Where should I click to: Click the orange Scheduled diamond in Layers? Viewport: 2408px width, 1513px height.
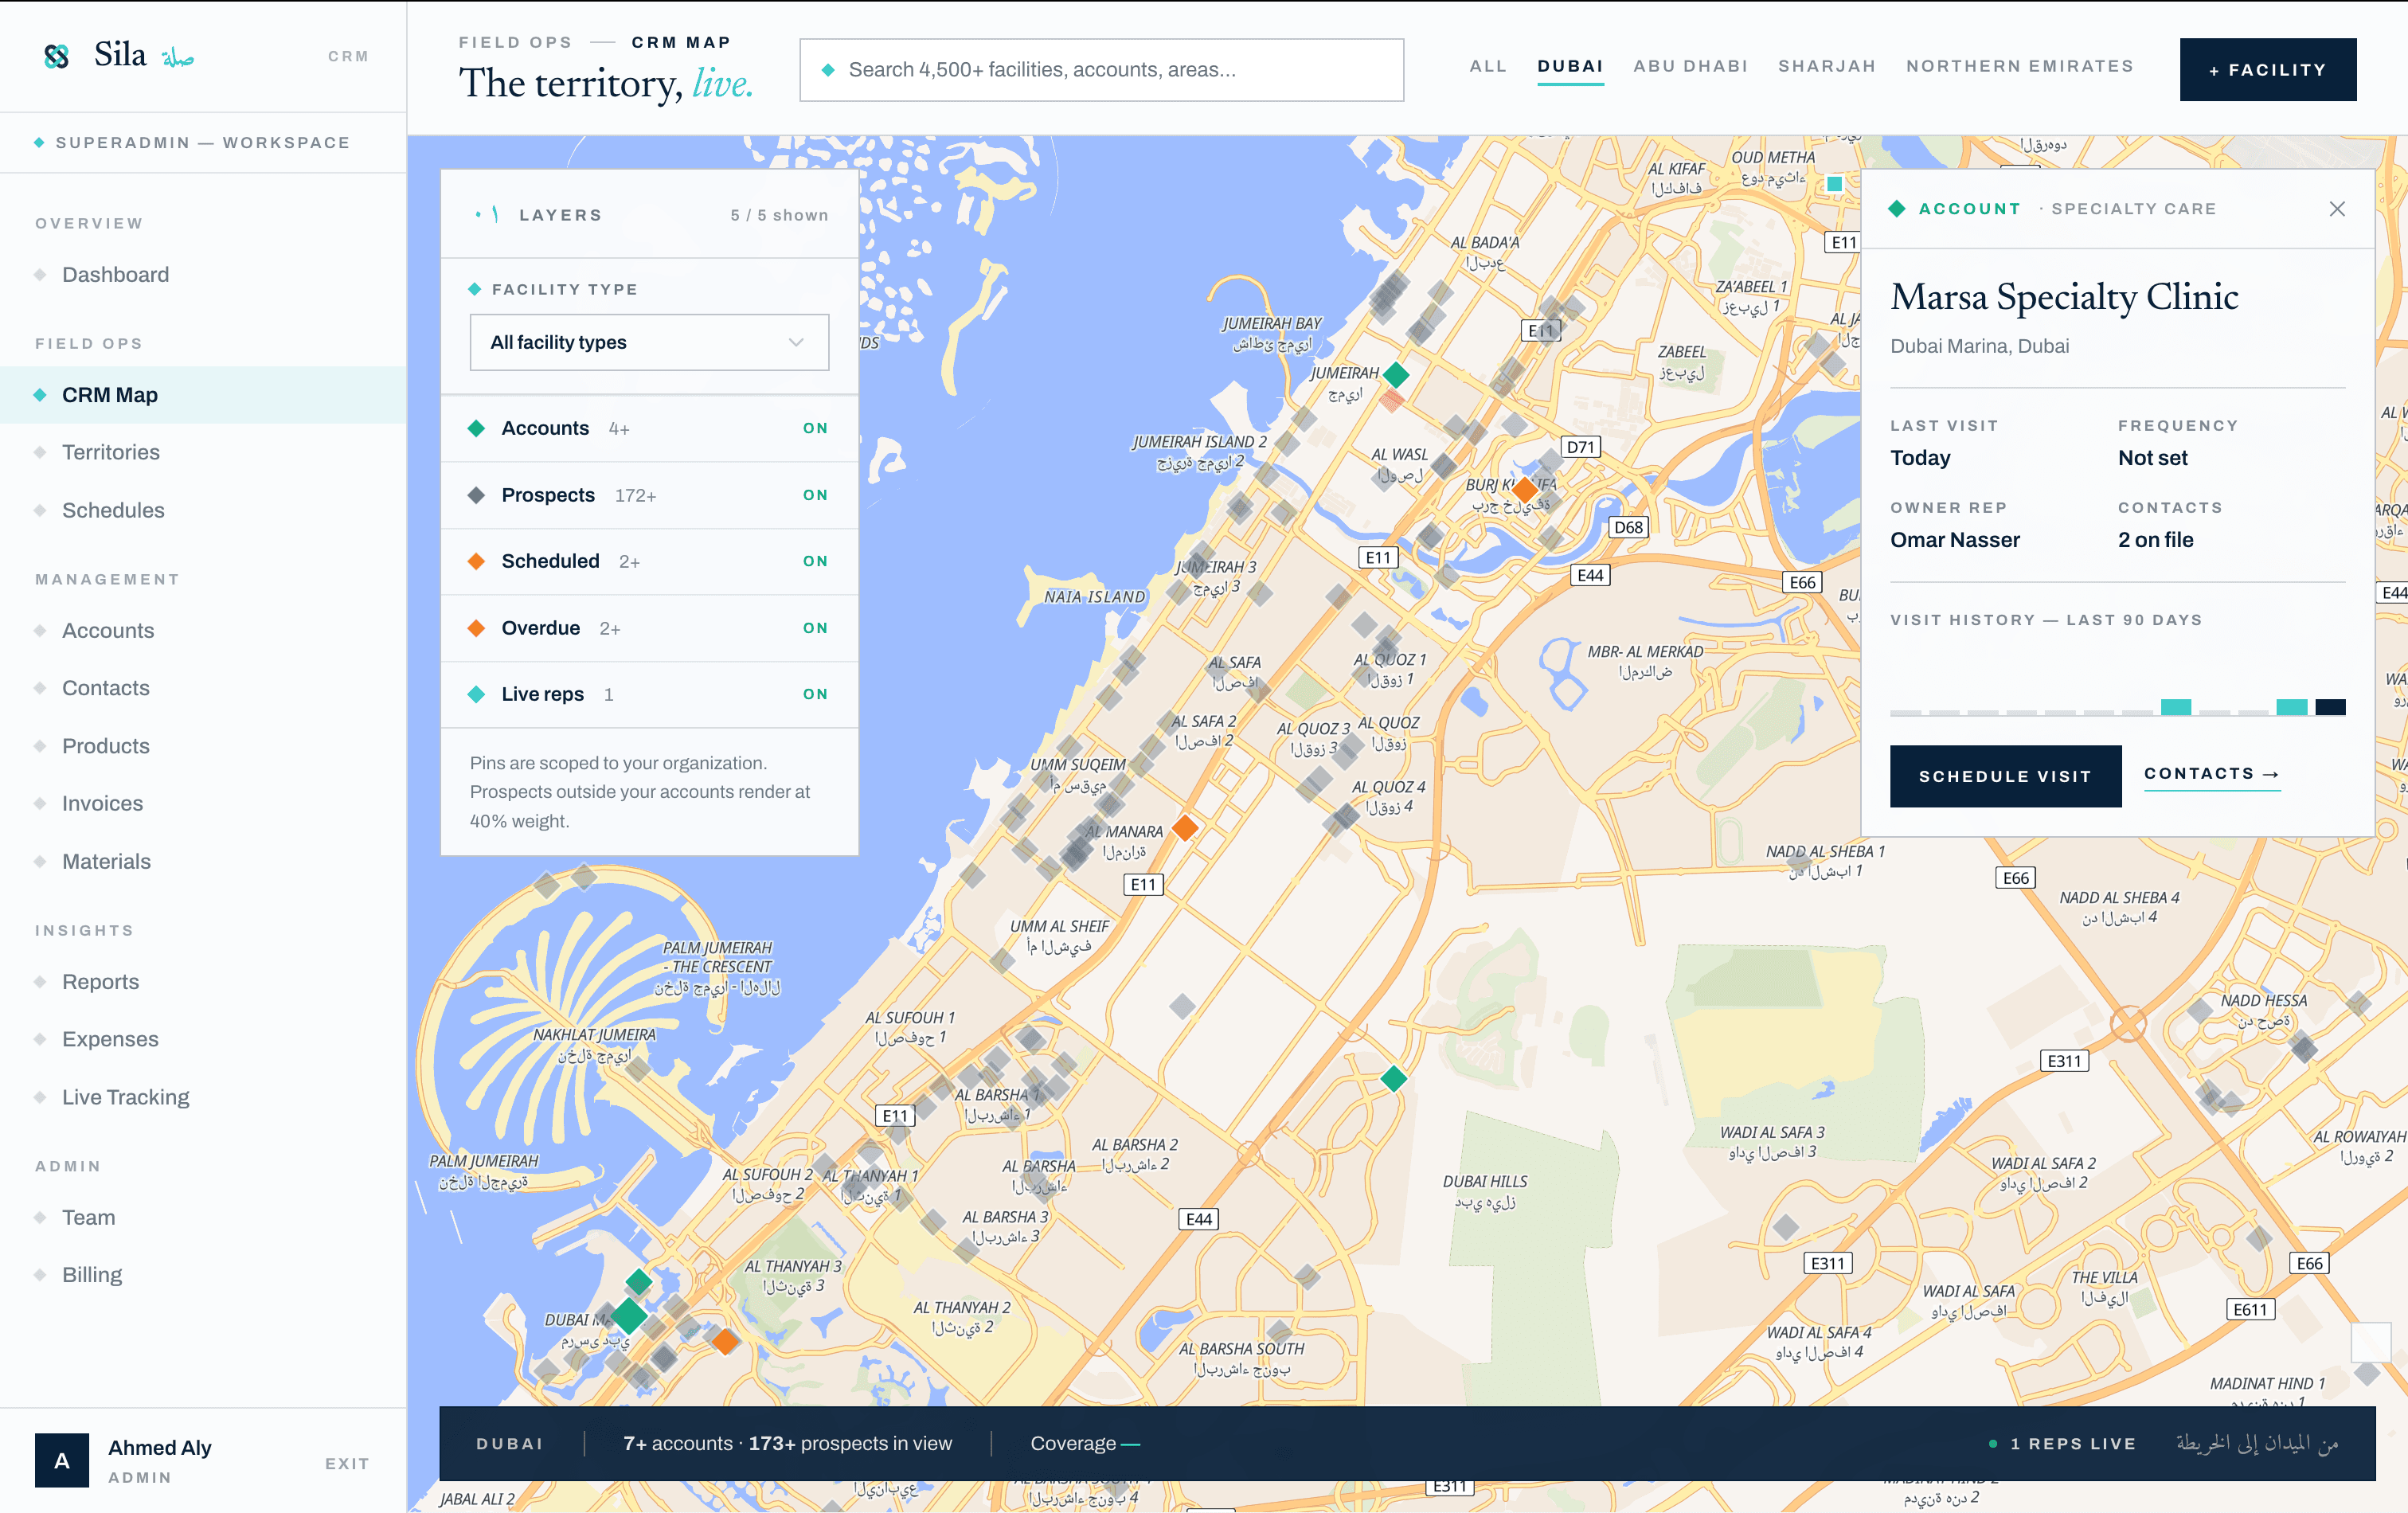click(x=476, y=561)
